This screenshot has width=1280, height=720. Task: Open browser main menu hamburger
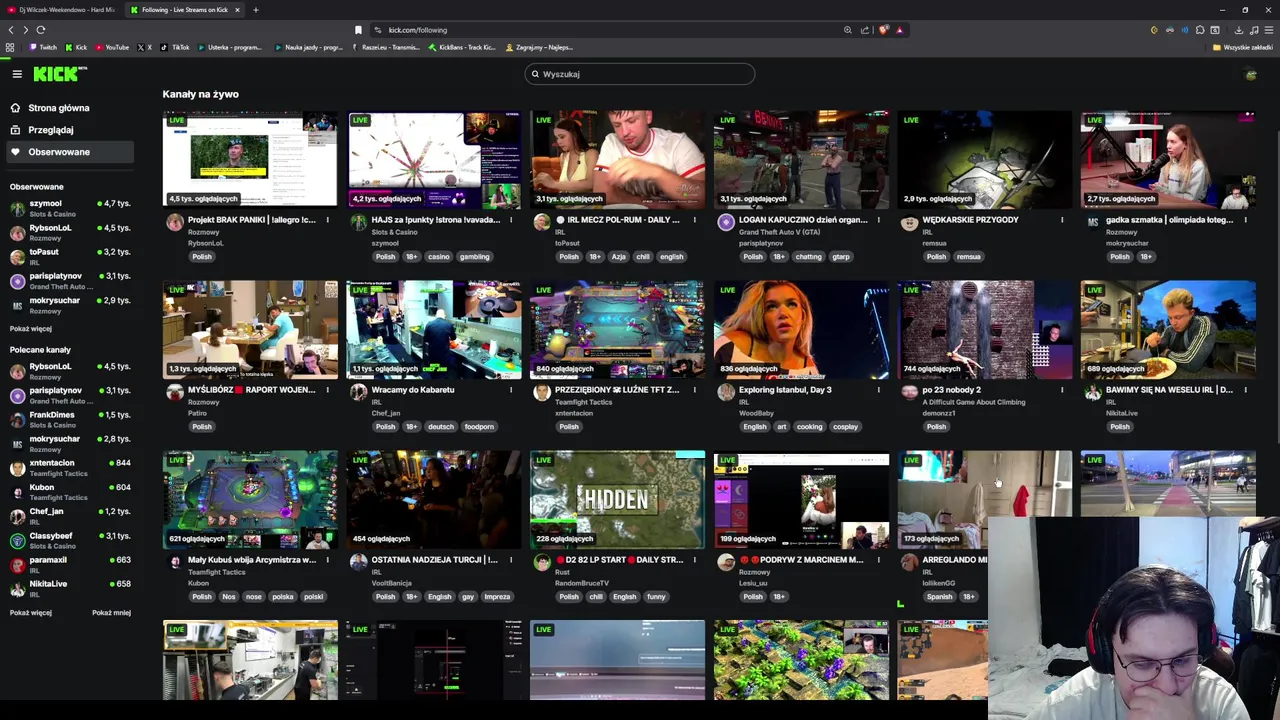click(1267, 30)
